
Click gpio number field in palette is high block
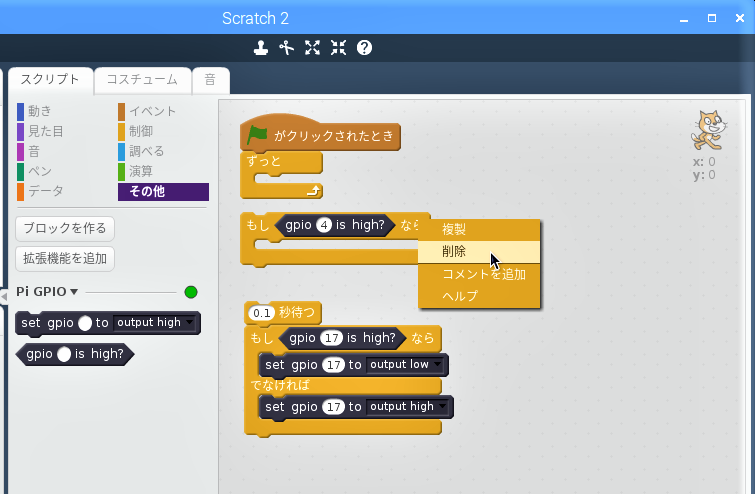[64, 354]
